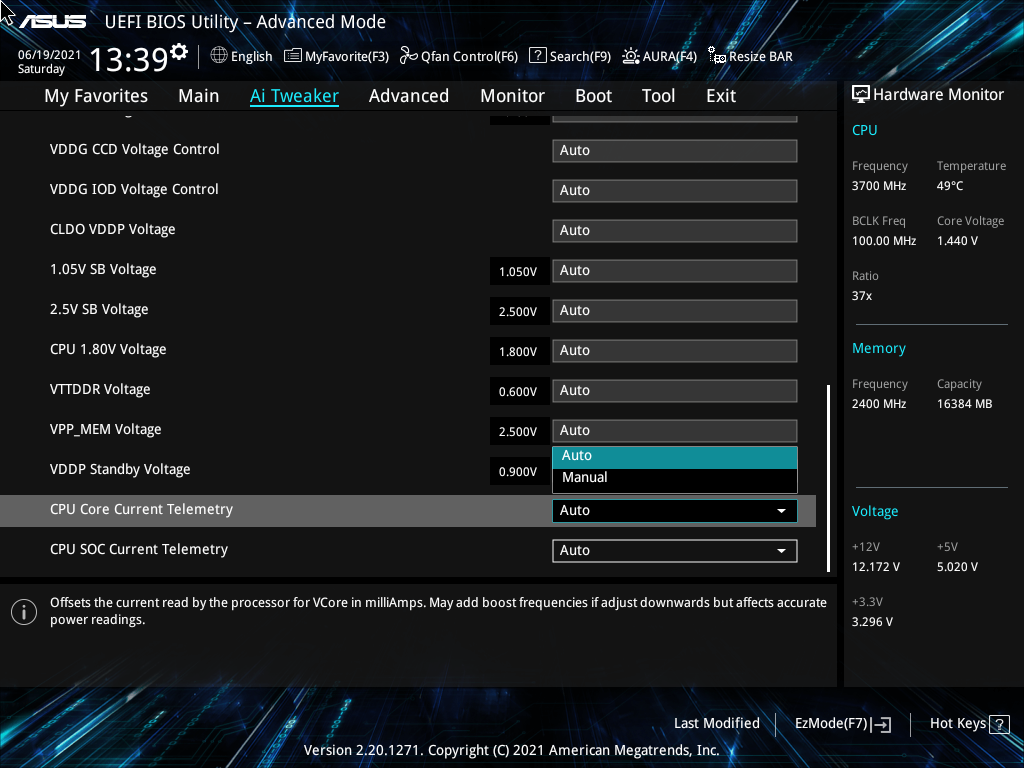Switch to EzMode with the F7 button

[x=841, y=723]
